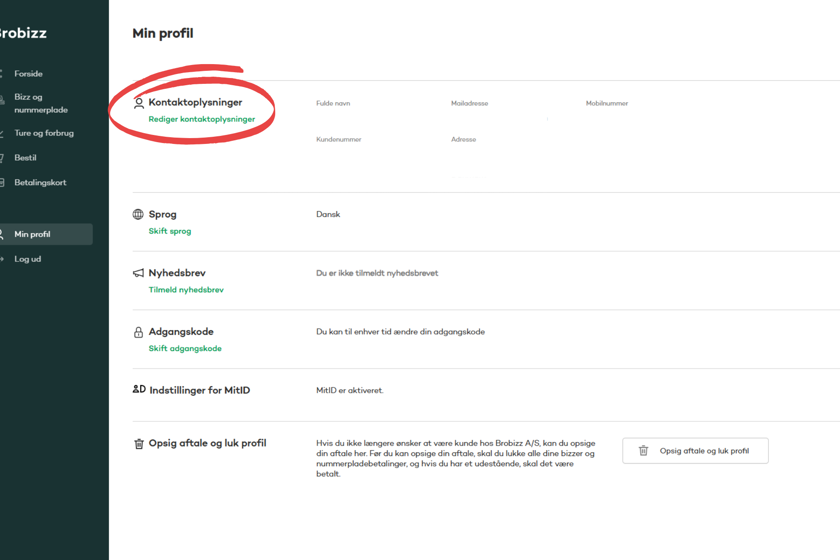Click trash icon beside Opsig aftale heading

pos(139,444)
